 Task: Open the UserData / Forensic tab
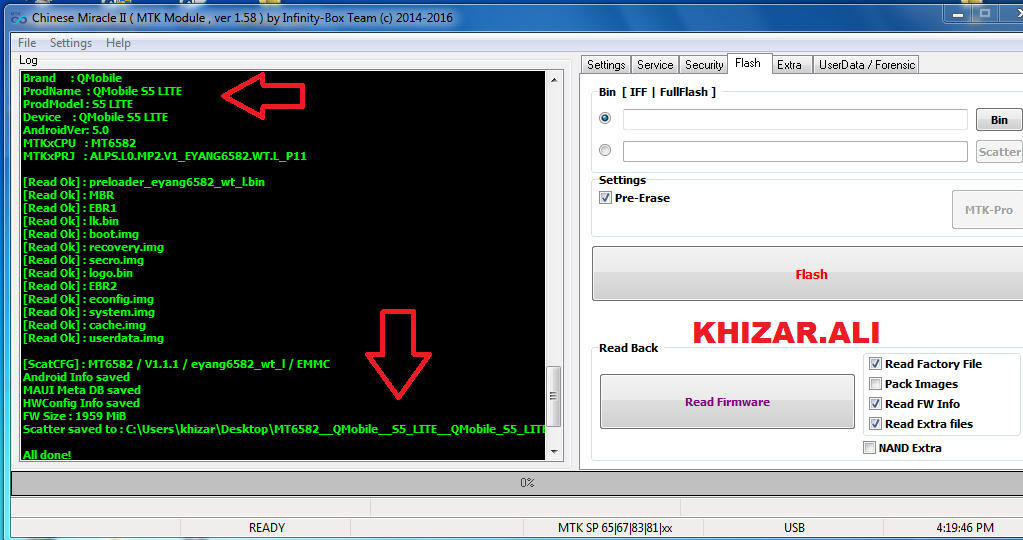tap(866, 65)
